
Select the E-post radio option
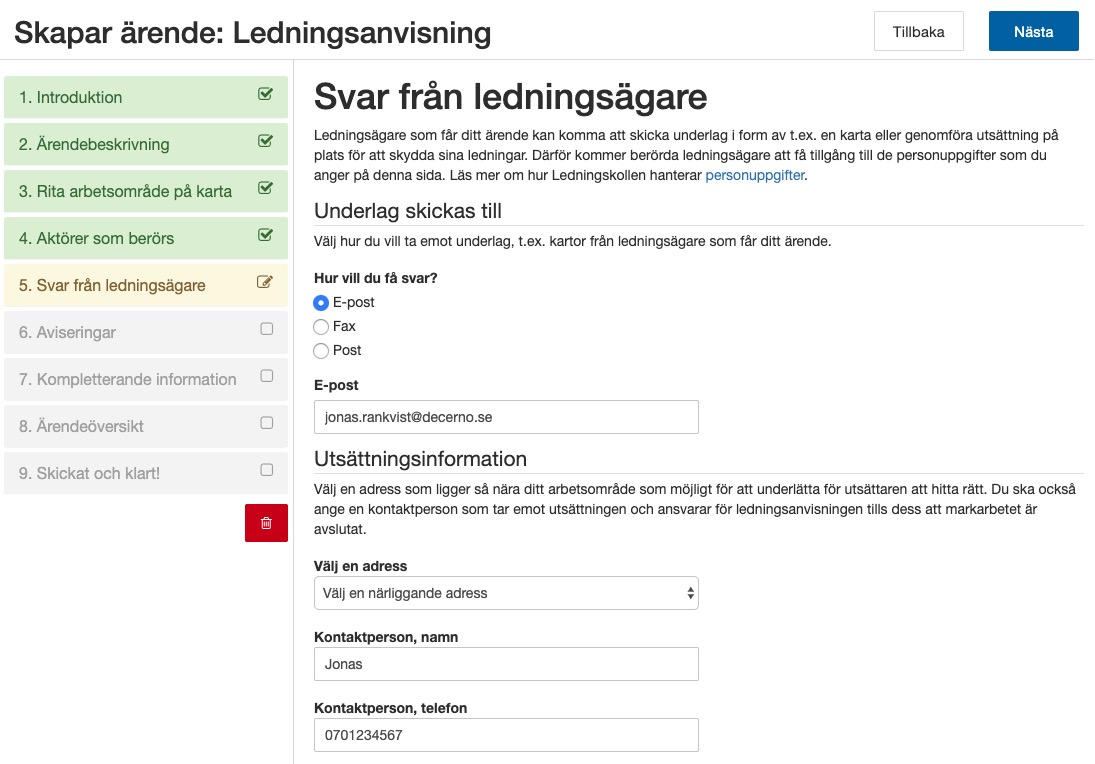[x=321, y=302]
